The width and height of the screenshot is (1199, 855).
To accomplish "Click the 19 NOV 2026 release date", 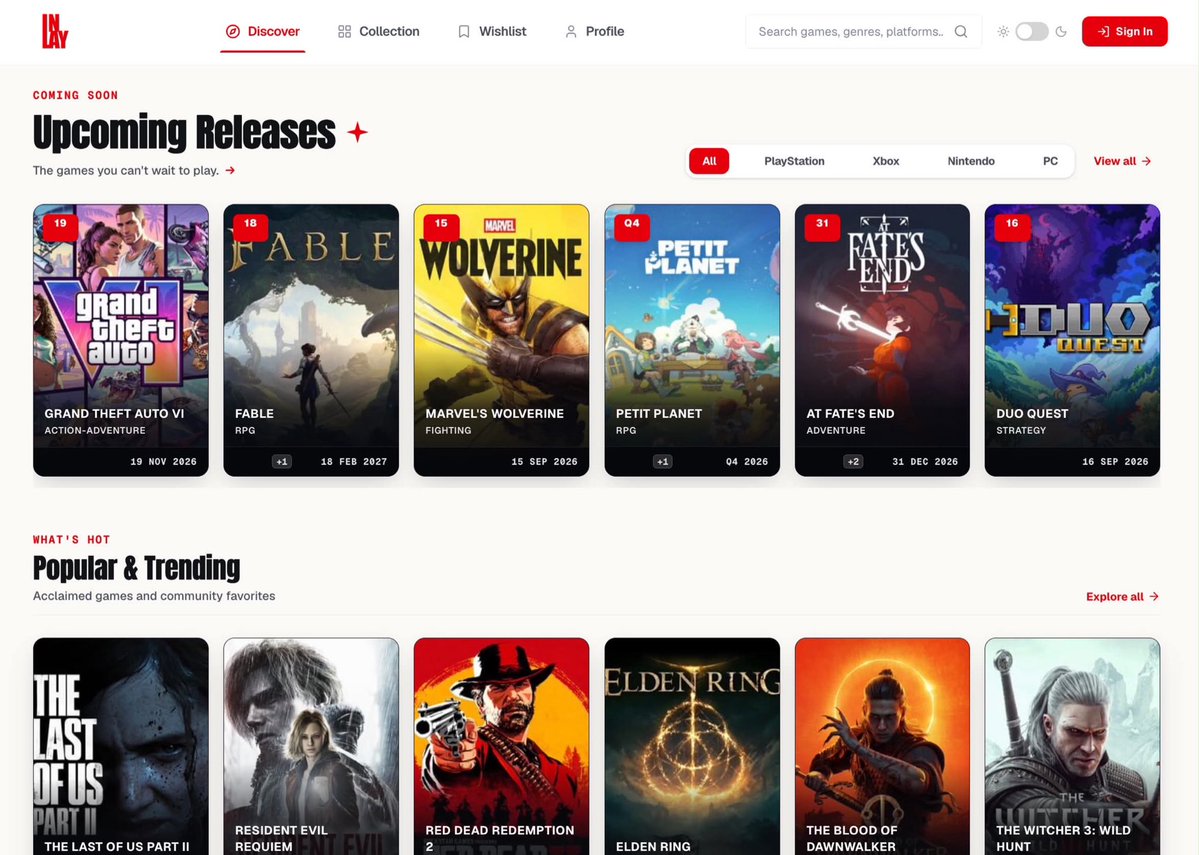I will 164,462.
